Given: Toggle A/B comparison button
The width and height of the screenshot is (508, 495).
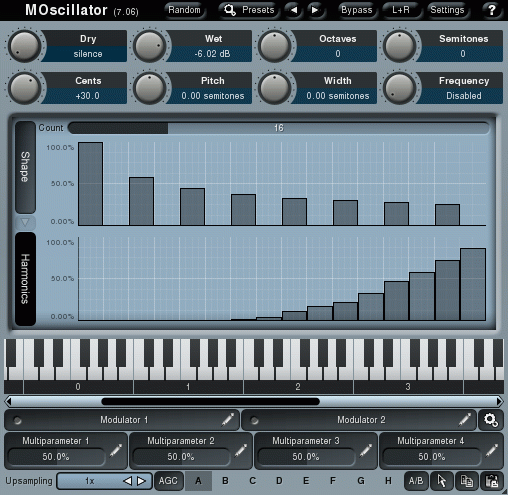Looking at the screenshot, I should pyautogui.click(x=416, y=481).
